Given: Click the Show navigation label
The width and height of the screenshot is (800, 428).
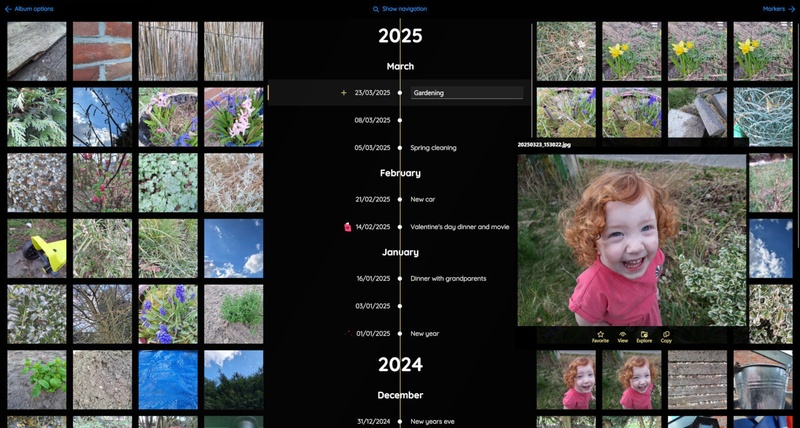Looking at the screenshot, I should (x=405, y=9).
